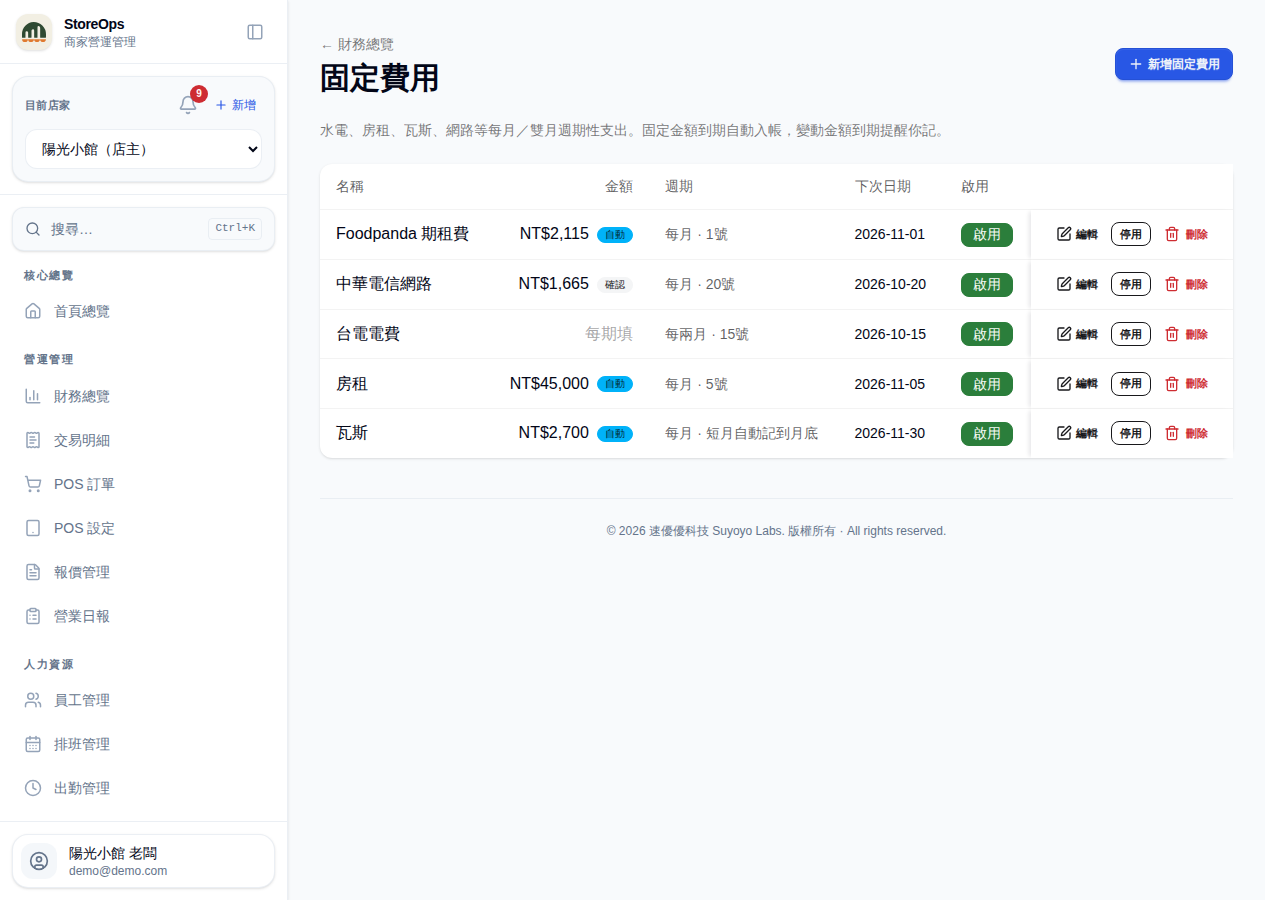
Task: Click the 名稱 column header
Action: click(350, 187)
